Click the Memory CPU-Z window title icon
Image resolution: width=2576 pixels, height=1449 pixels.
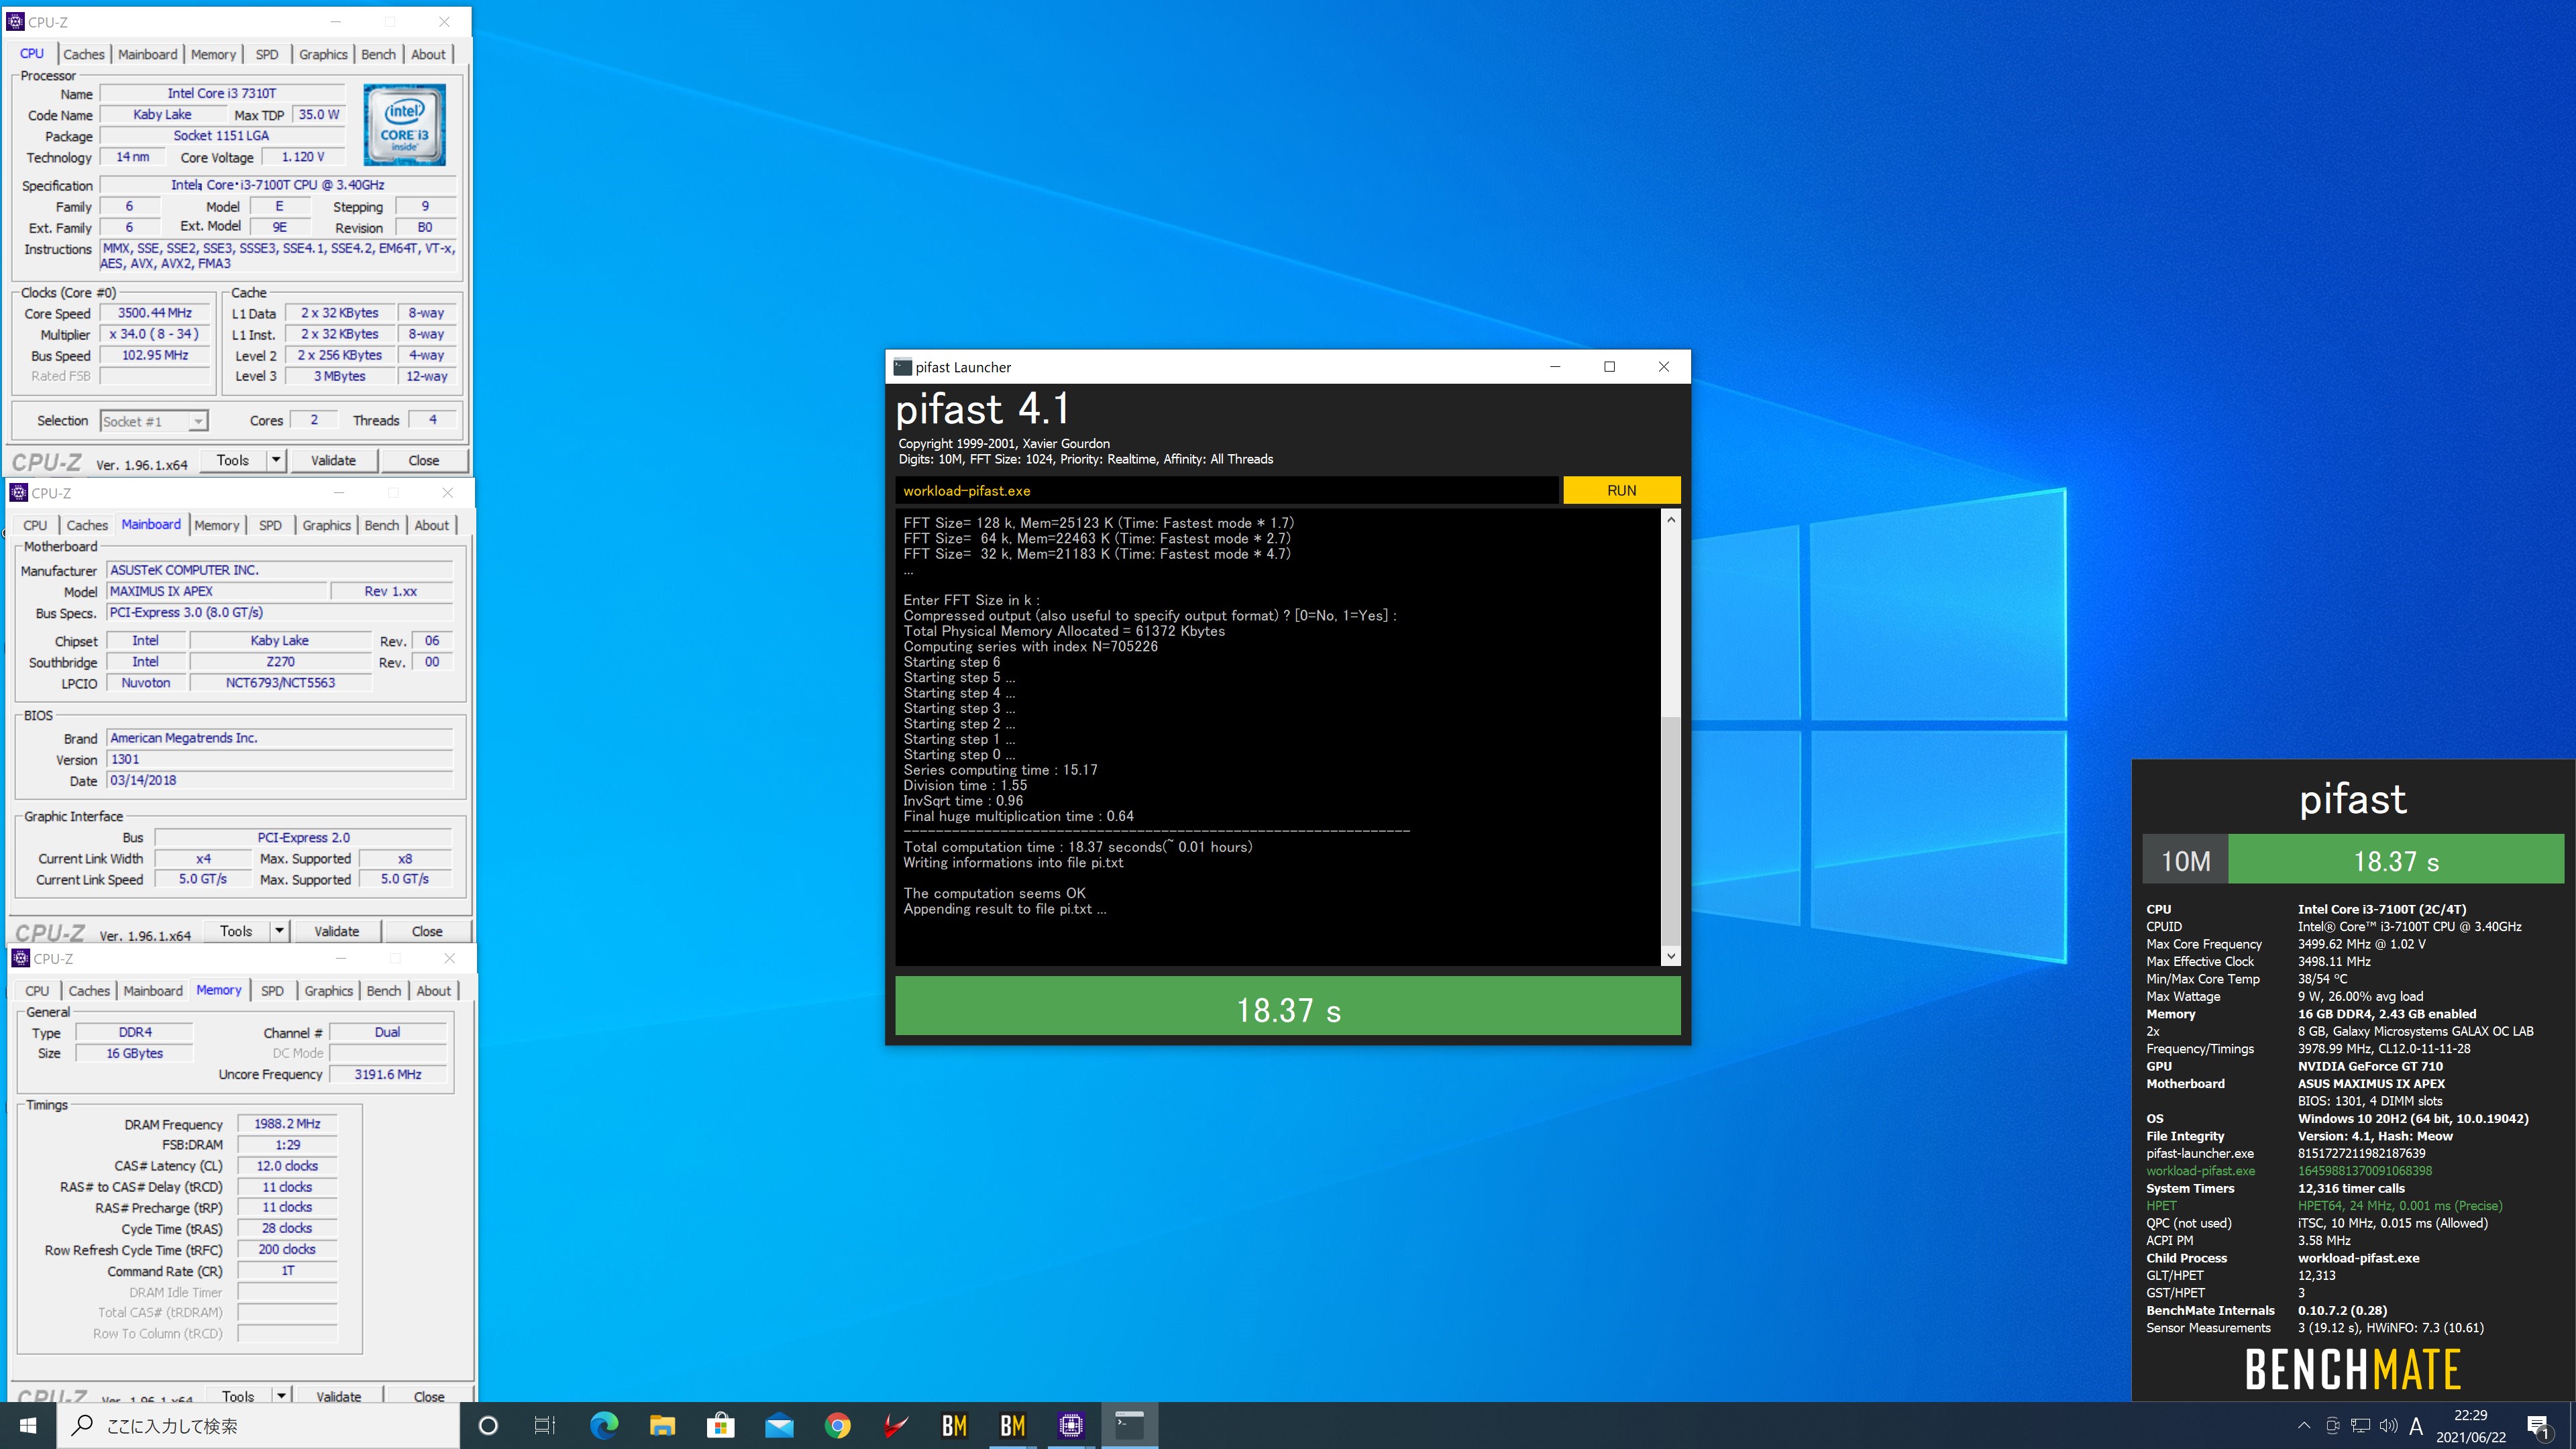pyautogui.click(x=20, y=958)
